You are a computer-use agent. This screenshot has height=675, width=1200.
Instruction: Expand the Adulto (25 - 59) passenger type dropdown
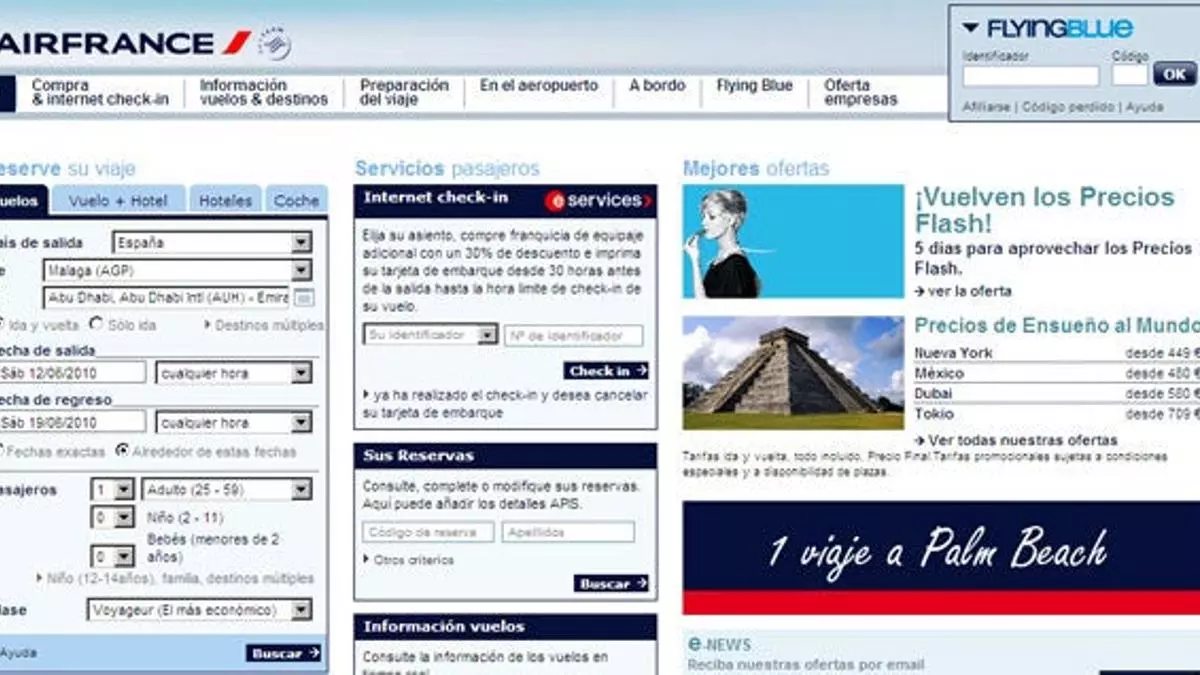(301, 490)
